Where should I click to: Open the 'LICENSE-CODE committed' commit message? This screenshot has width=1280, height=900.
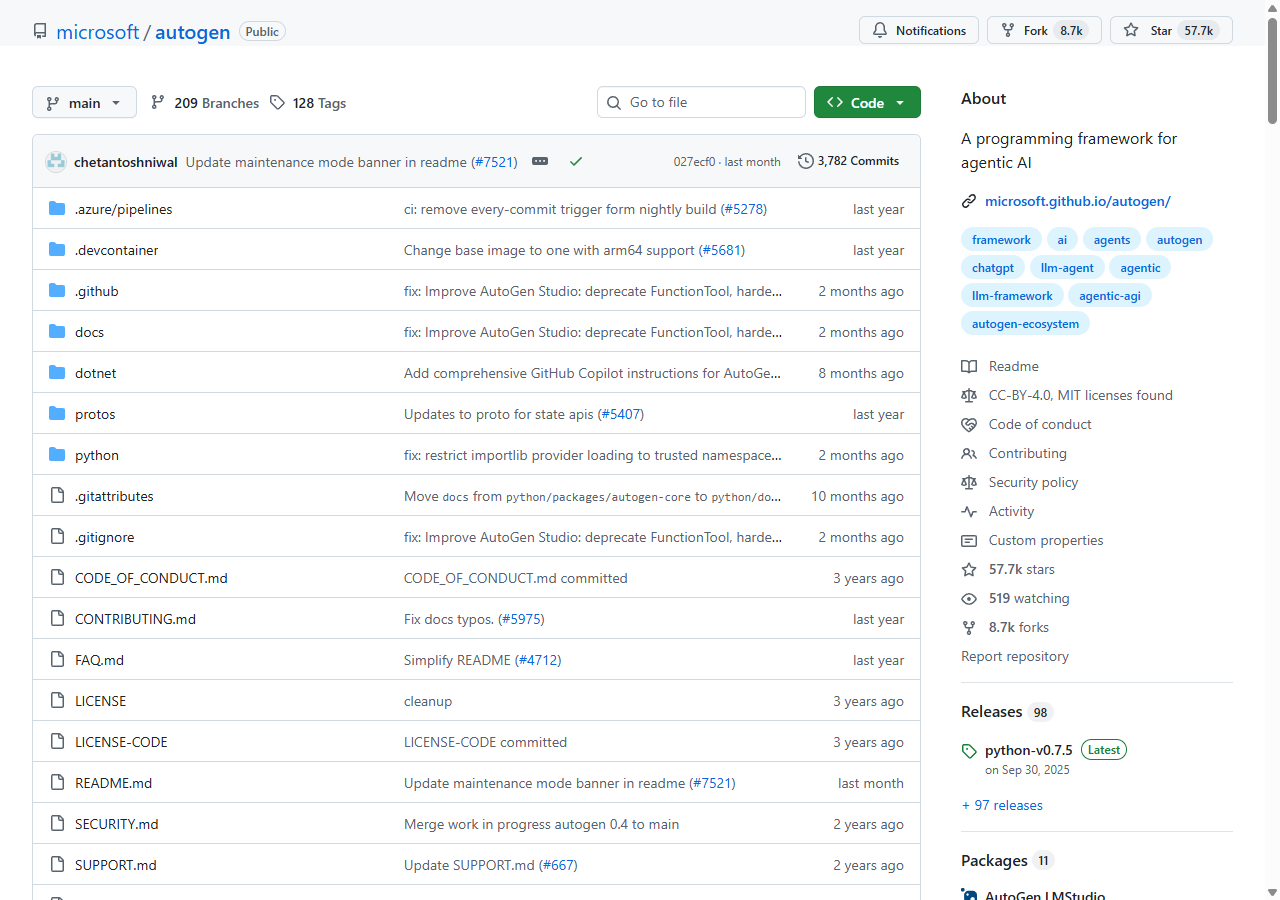click(485, 742)
